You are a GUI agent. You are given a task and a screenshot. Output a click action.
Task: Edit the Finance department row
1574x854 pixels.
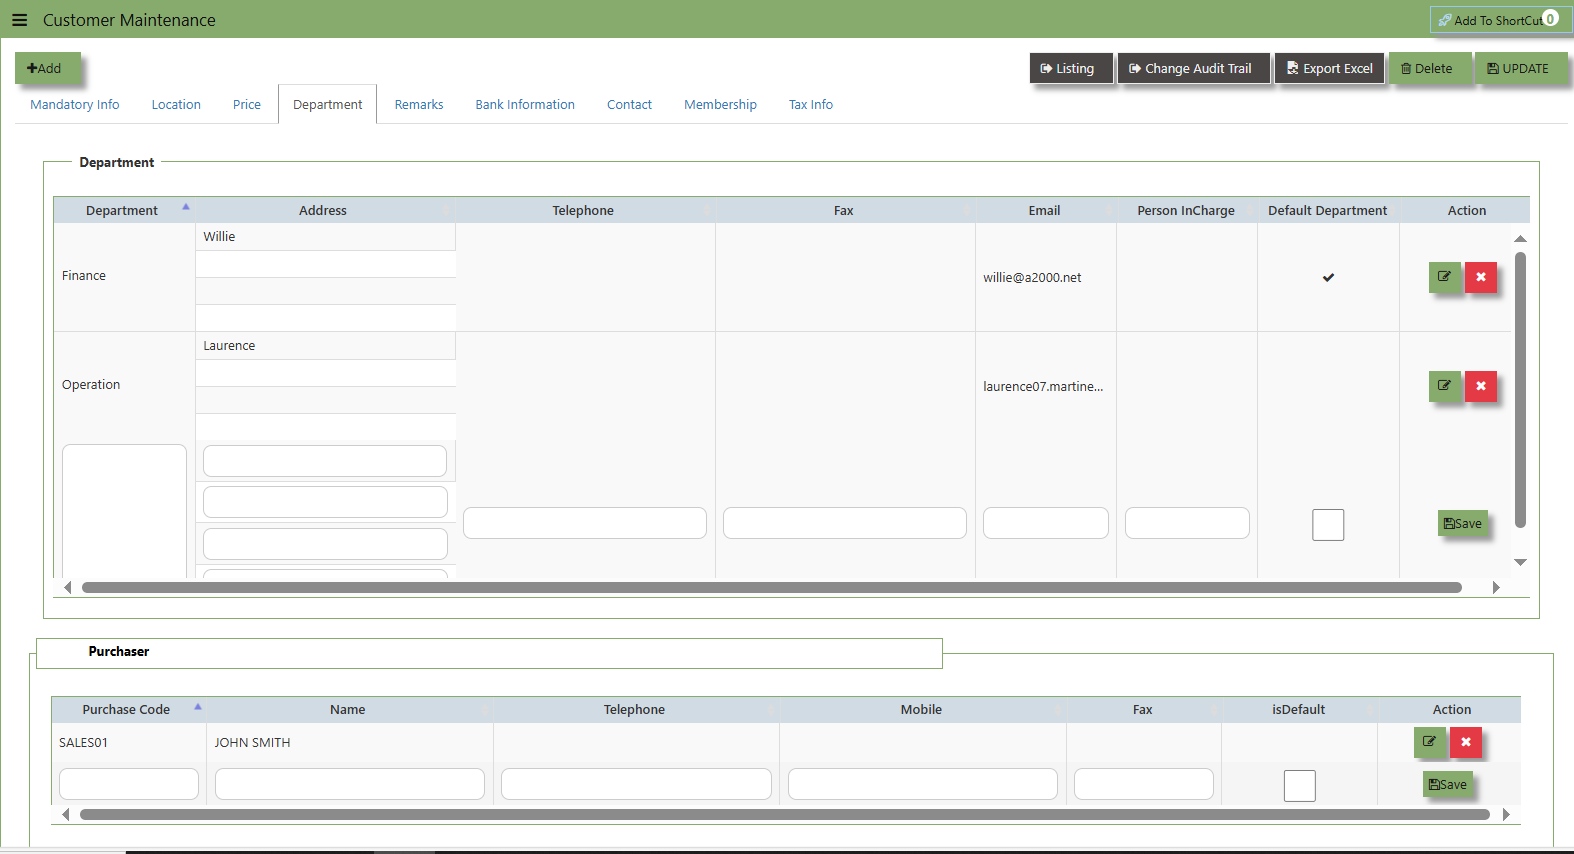1445,277
